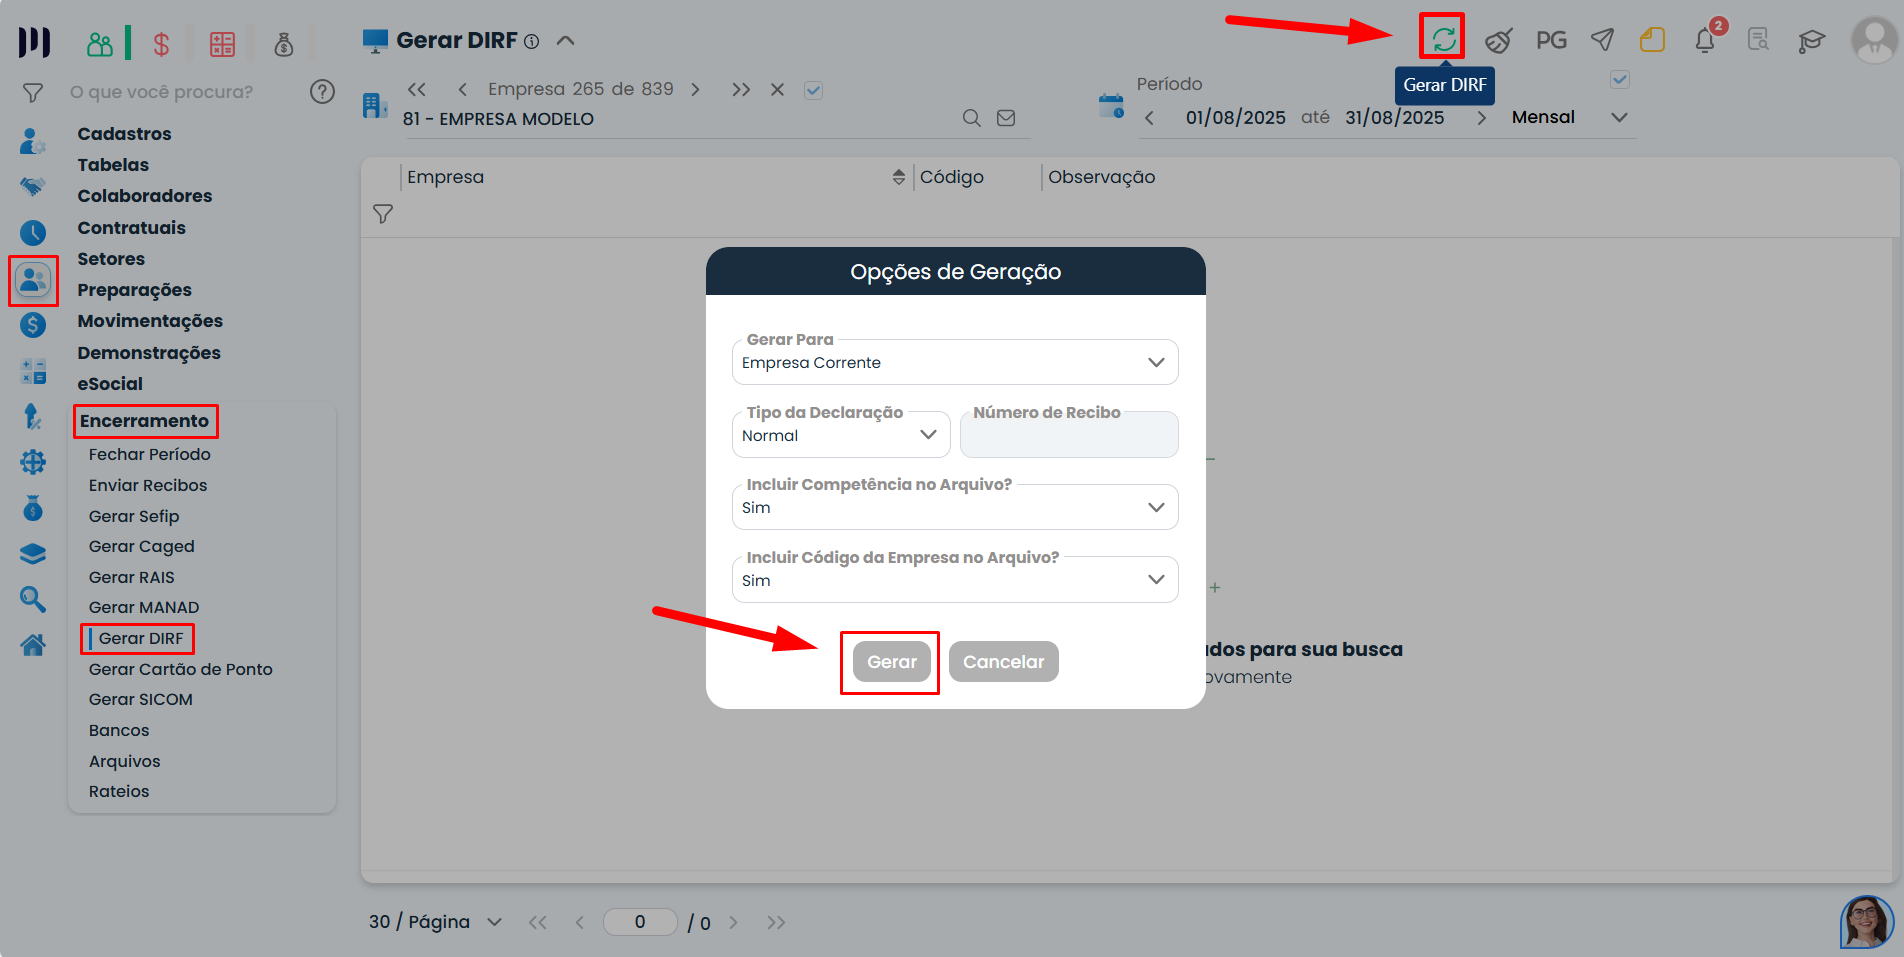Click the company search magnifier icon
Viewport: 1904px width, 957px height.
click(x=971, y=118)
